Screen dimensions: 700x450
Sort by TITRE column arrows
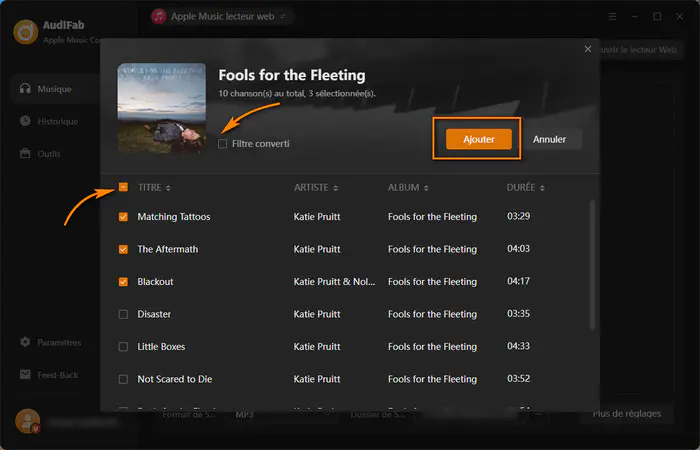[x=168, y=188]
